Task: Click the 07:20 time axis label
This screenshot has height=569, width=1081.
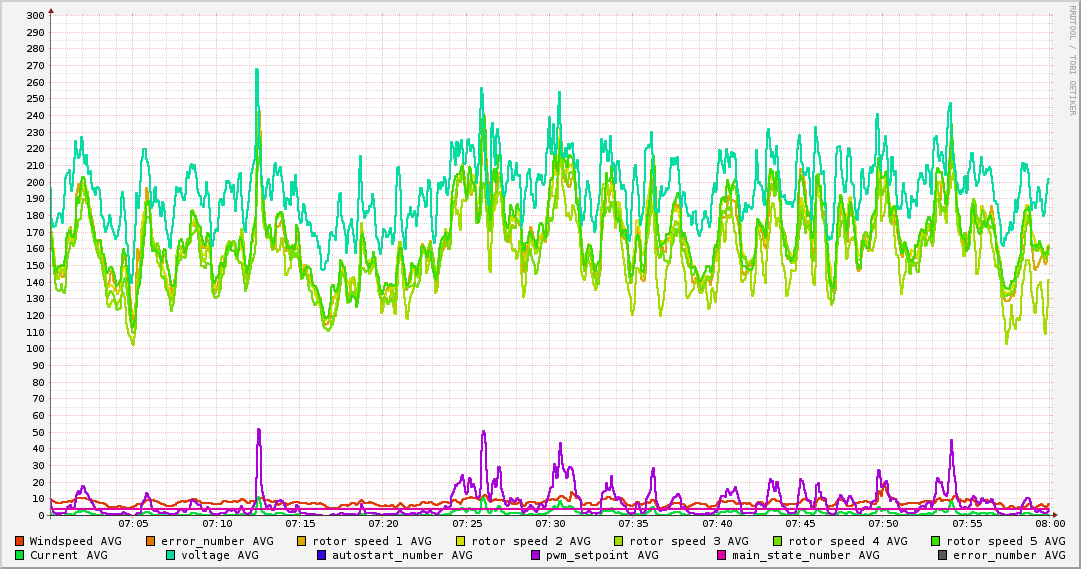Action: click(383, 524)
